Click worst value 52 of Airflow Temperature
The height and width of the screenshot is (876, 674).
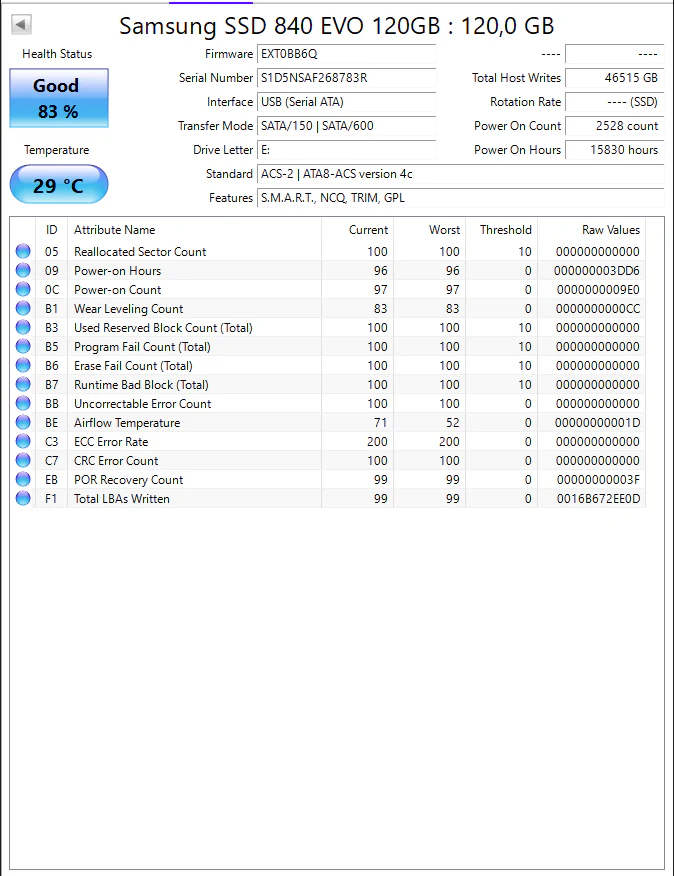[x=453, y=423]
